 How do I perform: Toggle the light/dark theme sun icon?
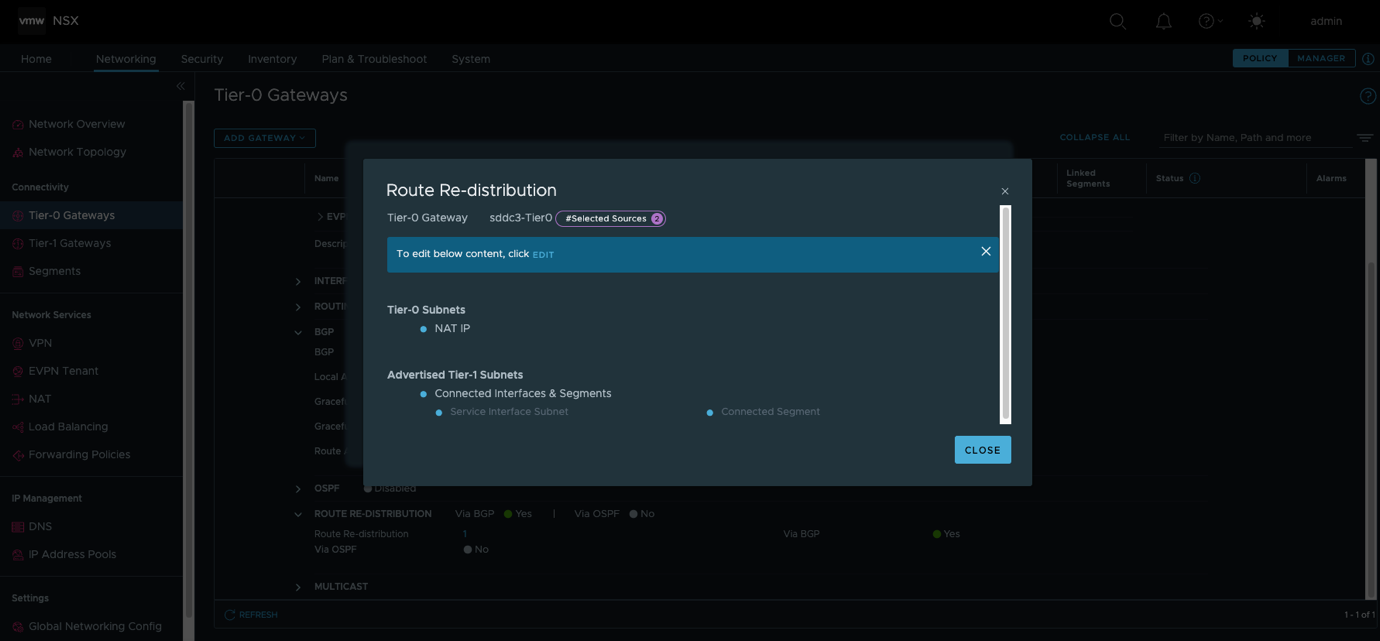pos(1257,21)
